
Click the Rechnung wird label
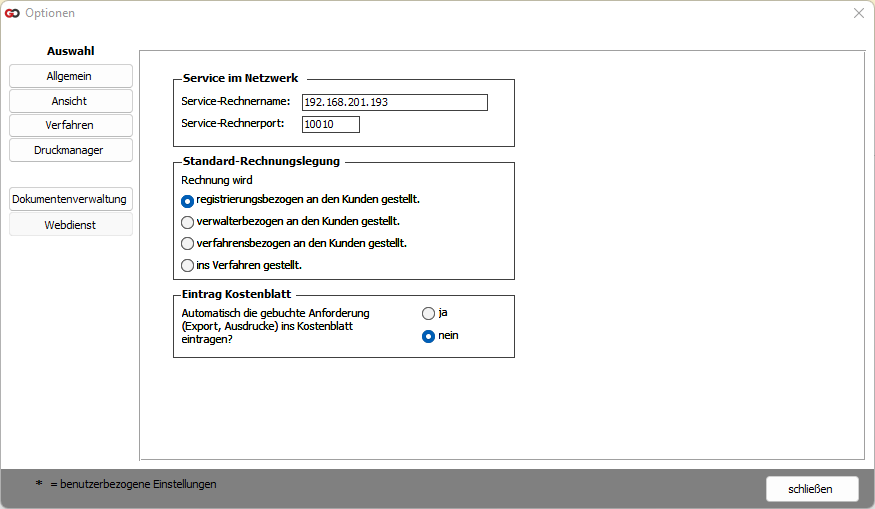click(217, 180)
